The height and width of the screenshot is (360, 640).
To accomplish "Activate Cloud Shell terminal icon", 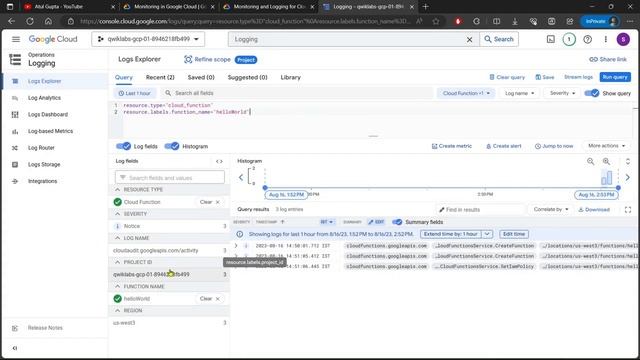I will (x=551, y=39).
